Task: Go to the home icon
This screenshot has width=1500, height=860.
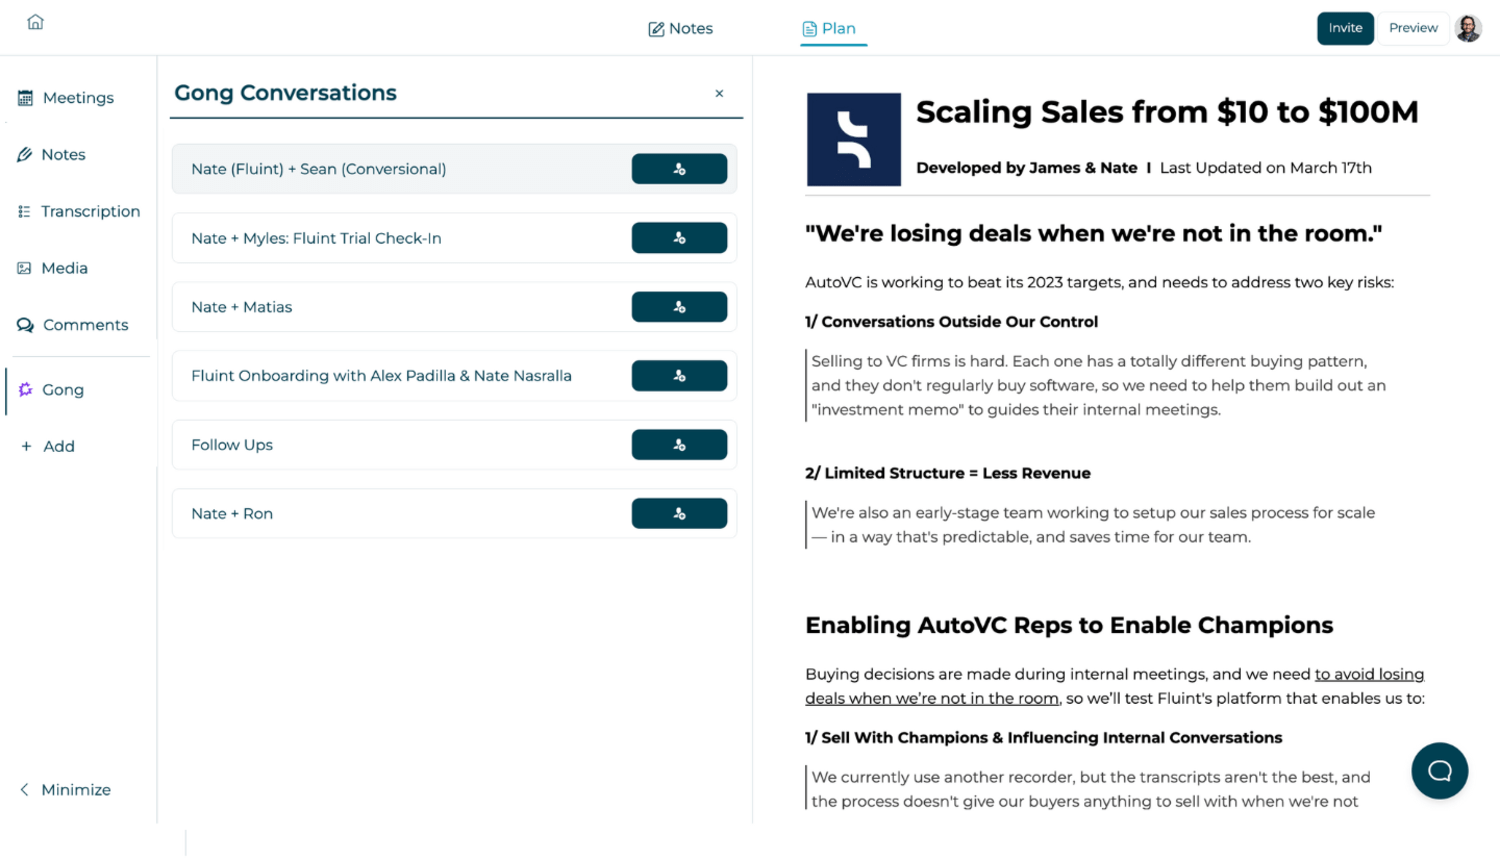Action: tap(36, 22)
